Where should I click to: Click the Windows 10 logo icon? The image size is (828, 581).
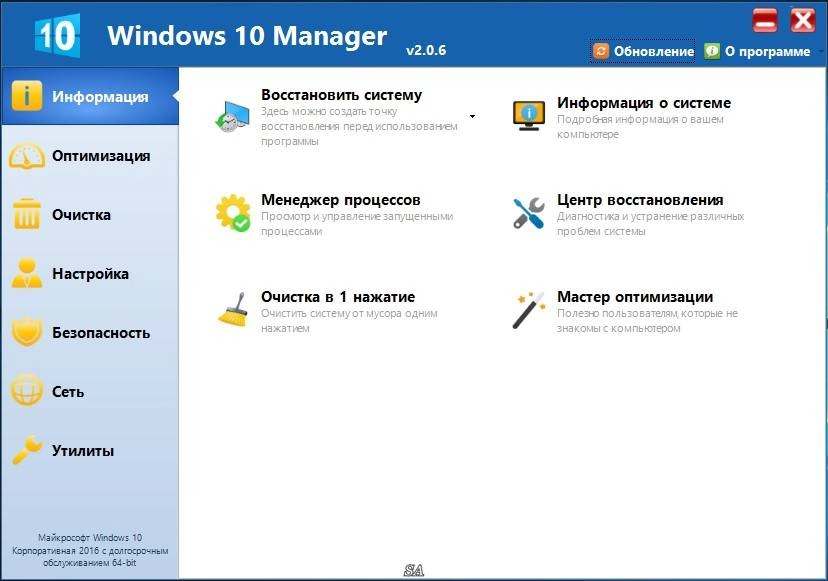pos(57,35)
